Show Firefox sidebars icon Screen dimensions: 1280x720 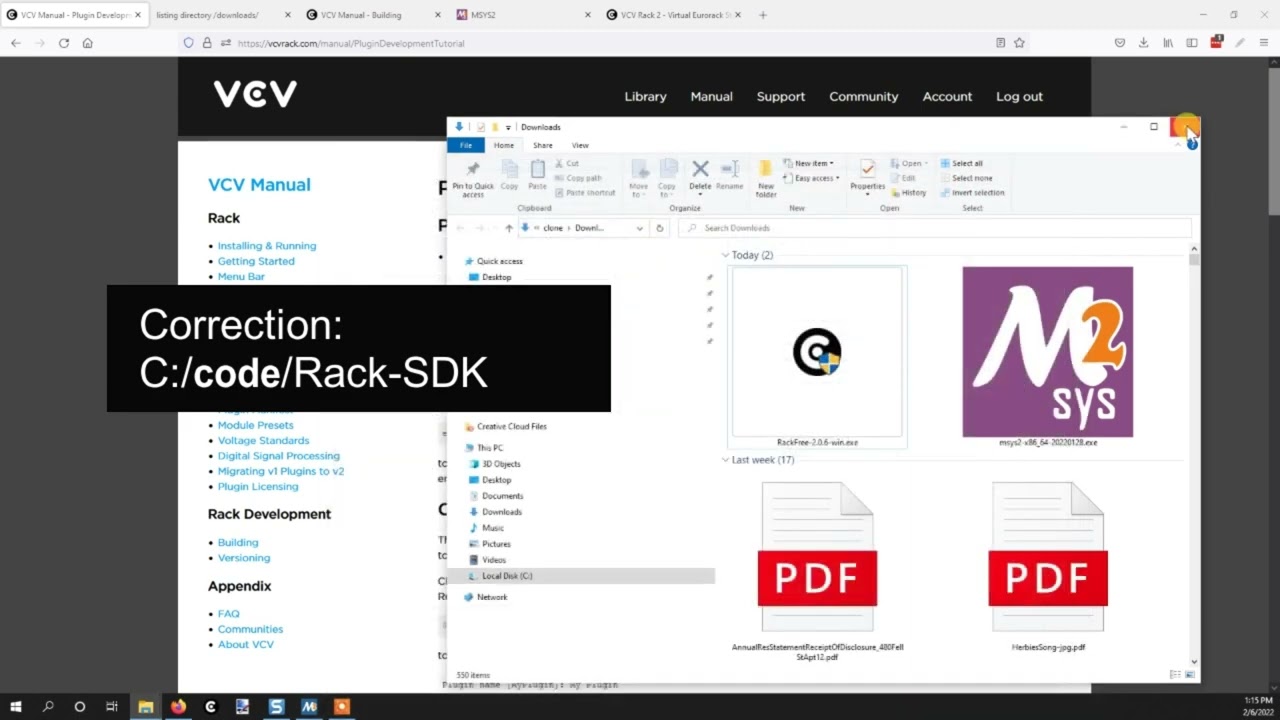click(1192, 43)
